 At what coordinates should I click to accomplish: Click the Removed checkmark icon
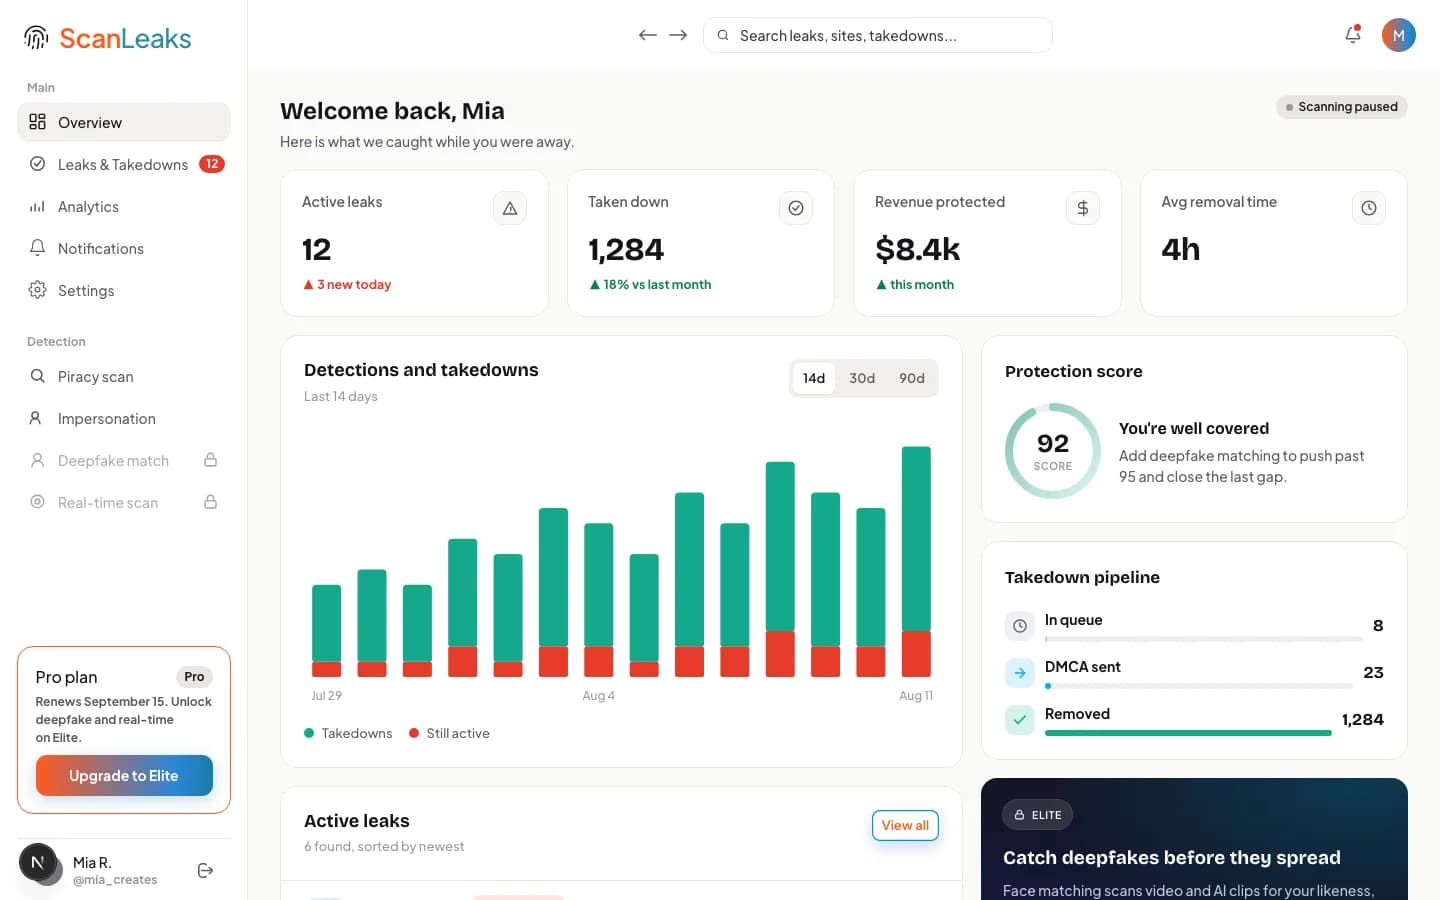point(1020,720)
